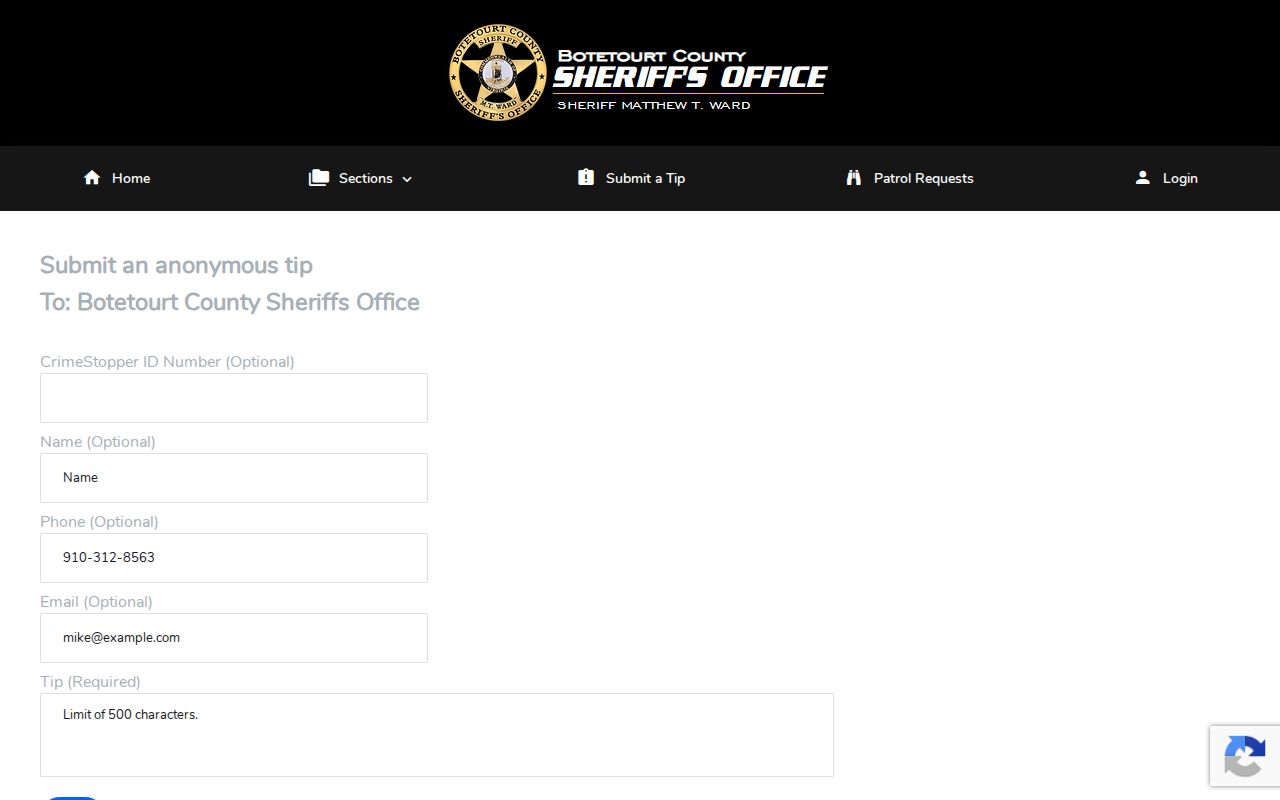Click the Sheriff's Office star badge logo
Image resolution: width=1280 pixels, height=800 pixels.
pyautogui.click(x=497, y=73)
